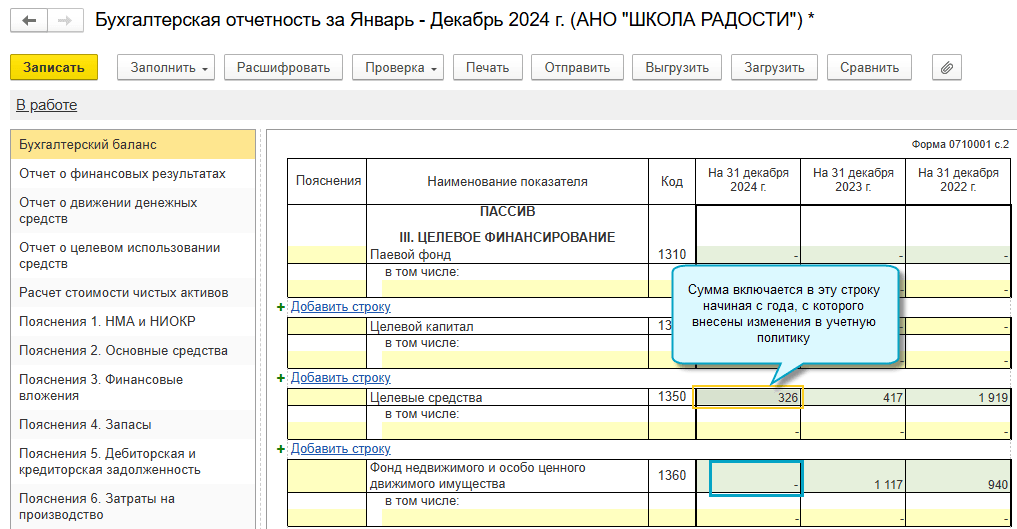Image resolution: width=1017 pixels, height=529 pixels.
Task: Click the 1 117 cell for 2023
Action: [853, 478]
